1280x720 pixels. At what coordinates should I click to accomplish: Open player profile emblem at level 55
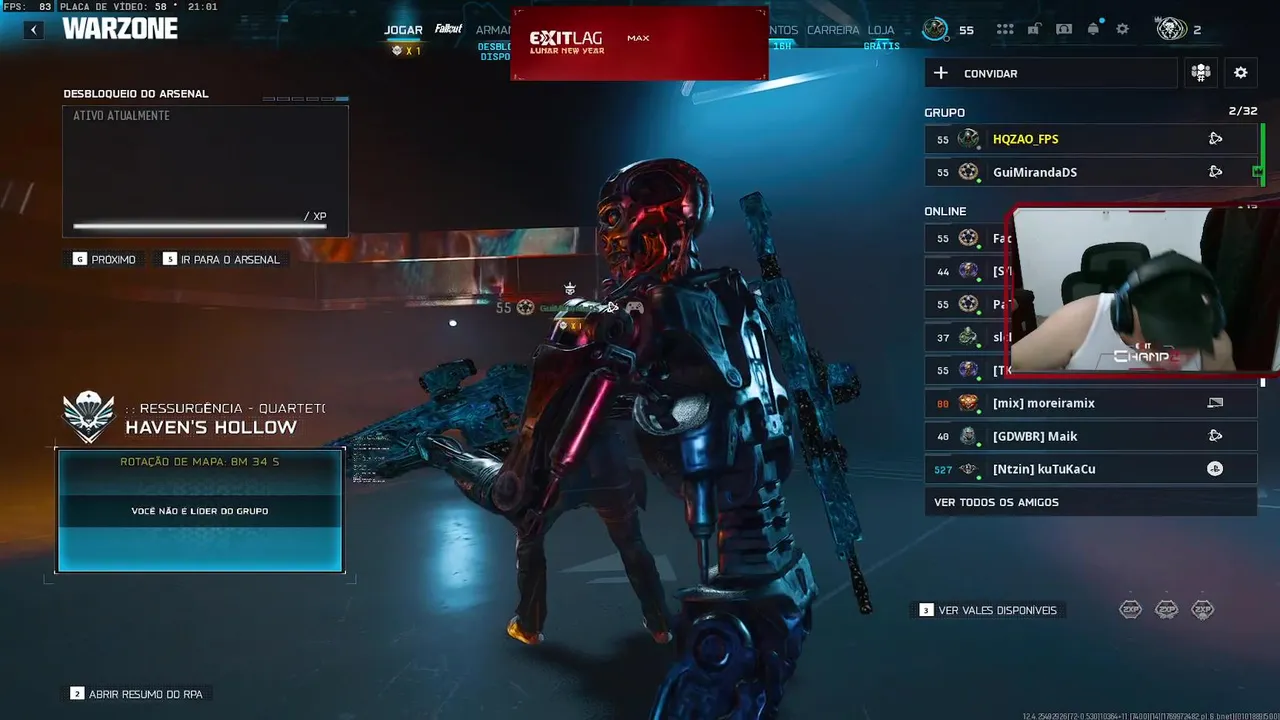coord(935,29)
